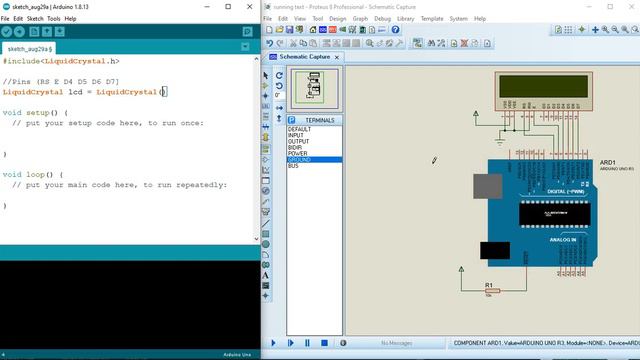The height and width of the screenshot is (360, 640).
Task: Click the Rotate Anti-Clockwise button
Action: point(279,86)
